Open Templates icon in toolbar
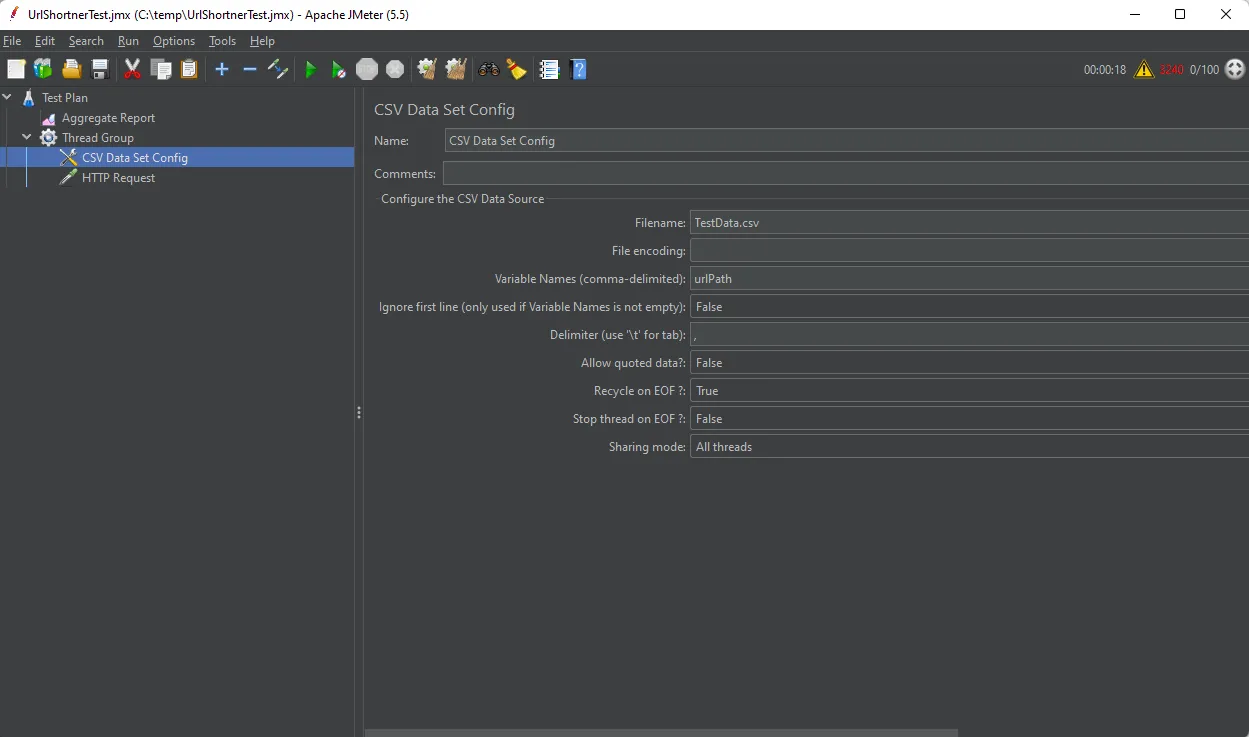This screenshot has width=1249, height=737. click(43, 69)
